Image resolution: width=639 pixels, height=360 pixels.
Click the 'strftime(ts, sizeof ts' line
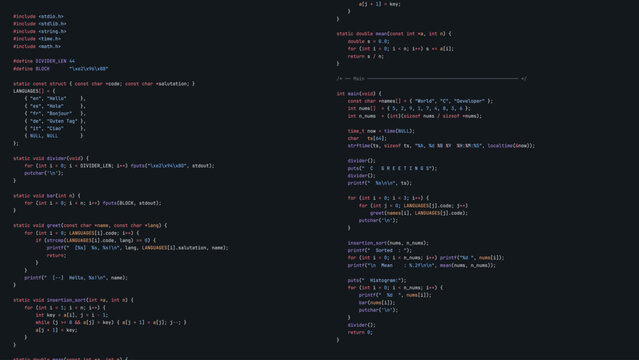click(x=441, y=146)
